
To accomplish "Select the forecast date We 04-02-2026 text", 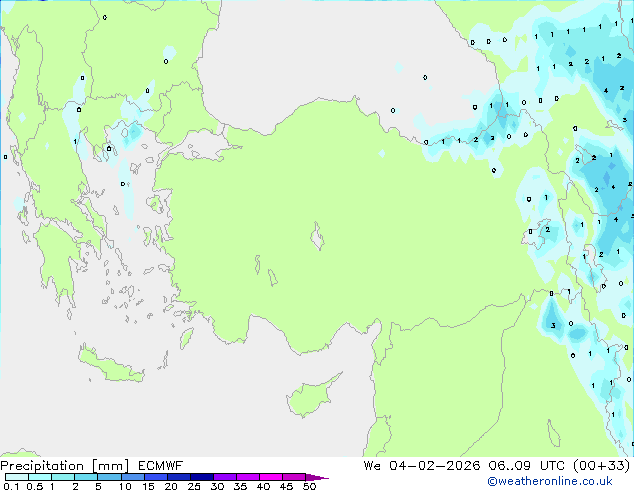I will pyautogui.click(x=421, y=465).
